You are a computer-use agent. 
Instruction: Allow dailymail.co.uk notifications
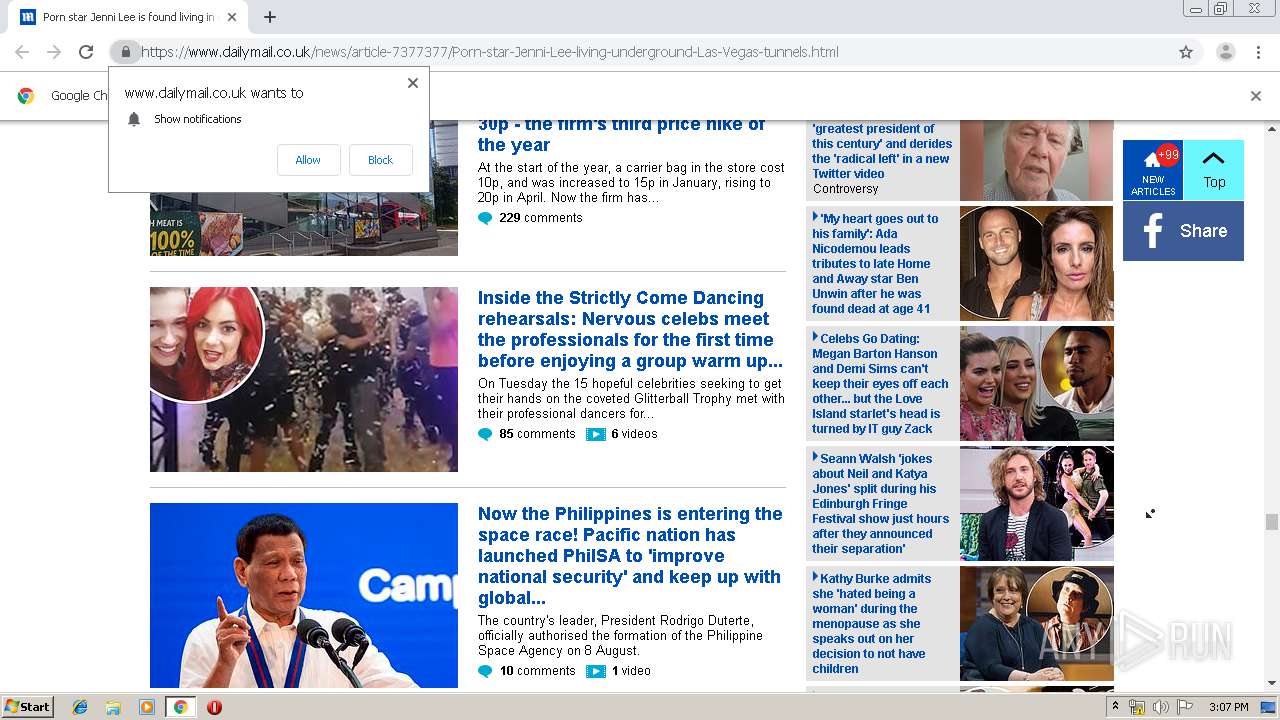pos(308,160)
